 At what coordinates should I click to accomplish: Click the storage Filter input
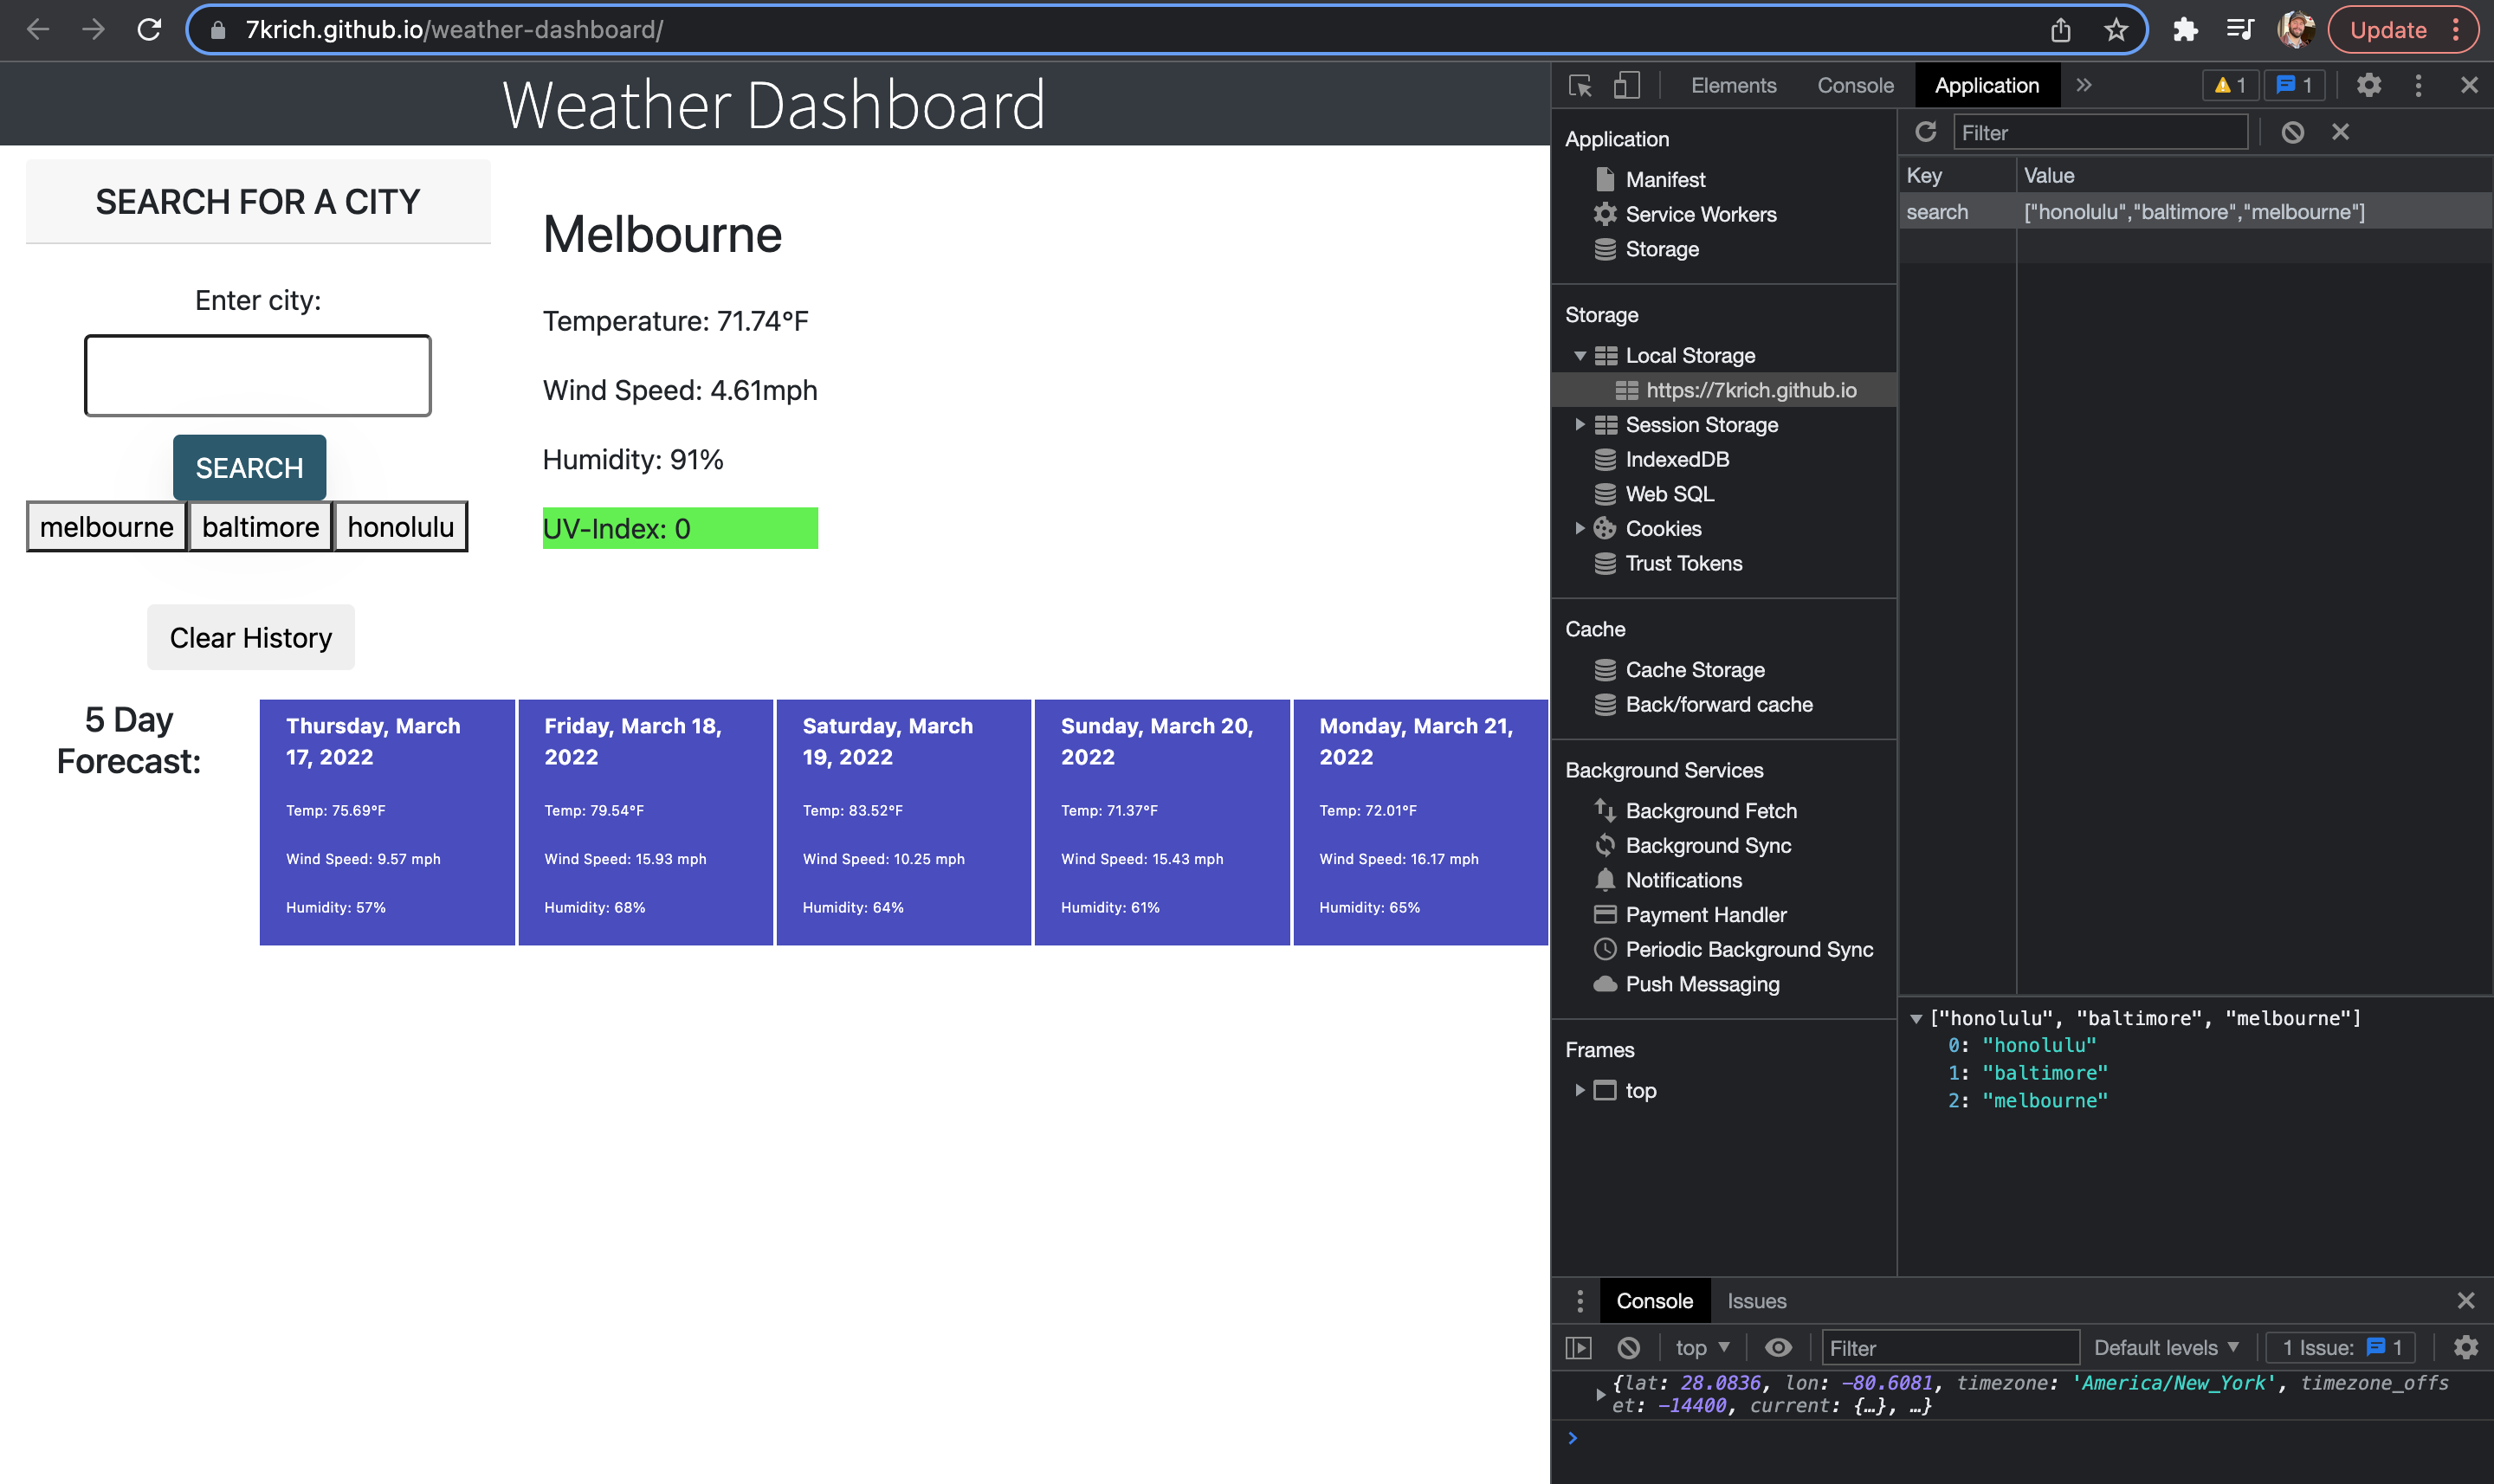click(2100, 132)
